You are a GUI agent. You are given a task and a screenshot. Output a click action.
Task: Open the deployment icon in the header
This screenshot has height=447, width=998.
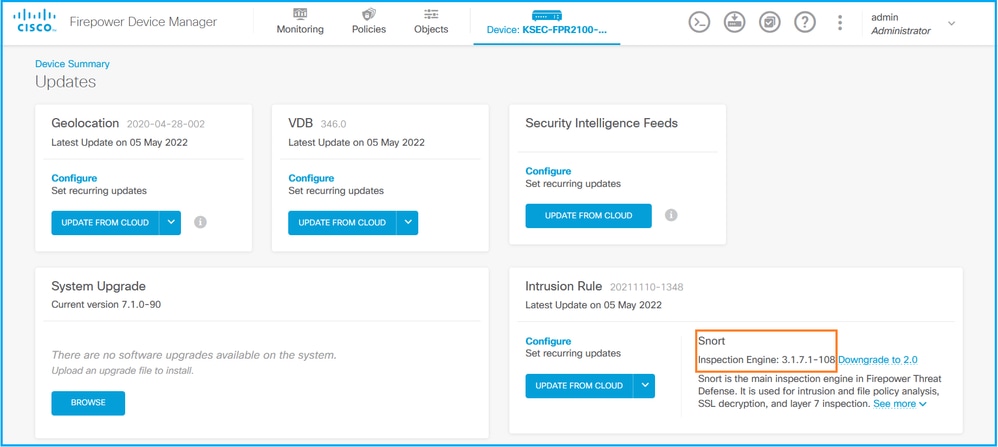pyautogui.click(x=735, y=23)
